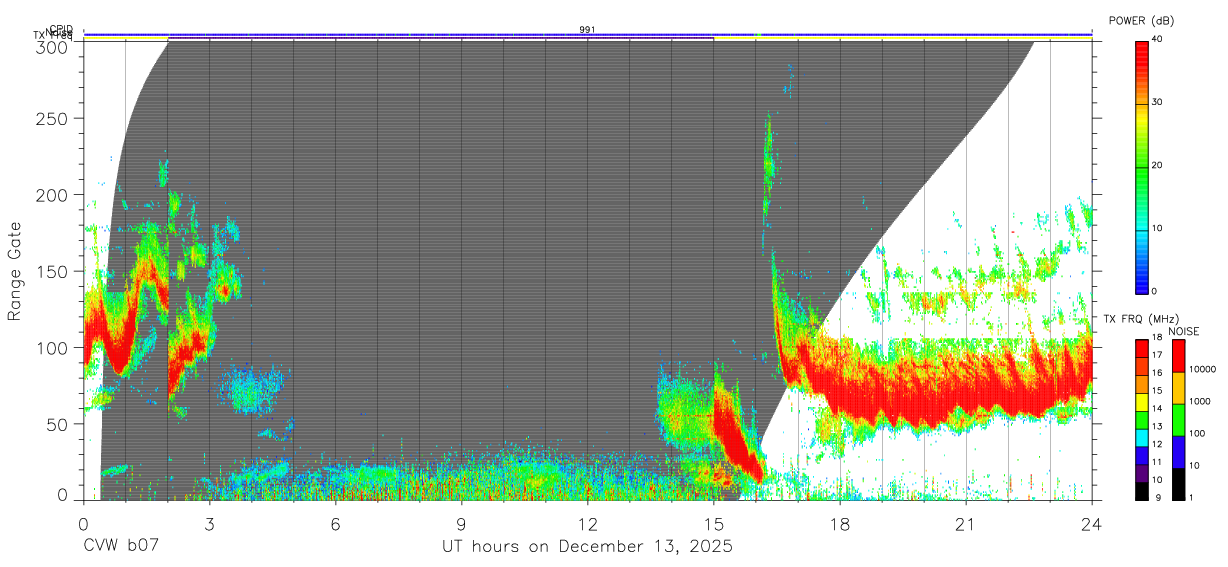This screenshot has height=567, width=1228.
Task: Click the 18 hour tick label on the time axis
Action: pyautogui.click(x=840, y=523)
